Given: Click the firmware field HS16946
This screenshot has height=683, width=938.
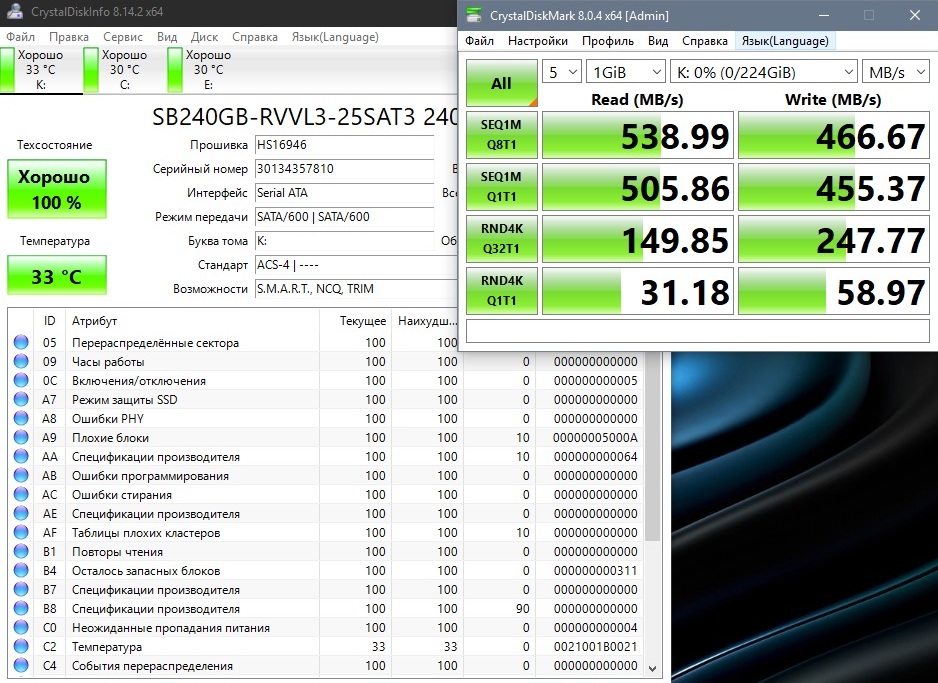Looking at the screenshot, I should coord(345,145).
